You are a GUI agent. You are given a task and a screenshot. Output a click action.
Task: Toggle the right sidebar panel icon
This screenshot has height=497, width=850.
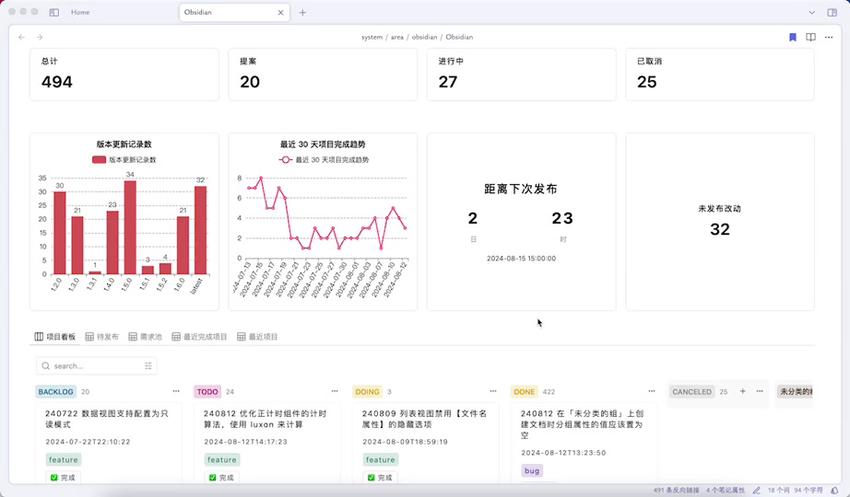pyautogui.click(x=832, y=12)
